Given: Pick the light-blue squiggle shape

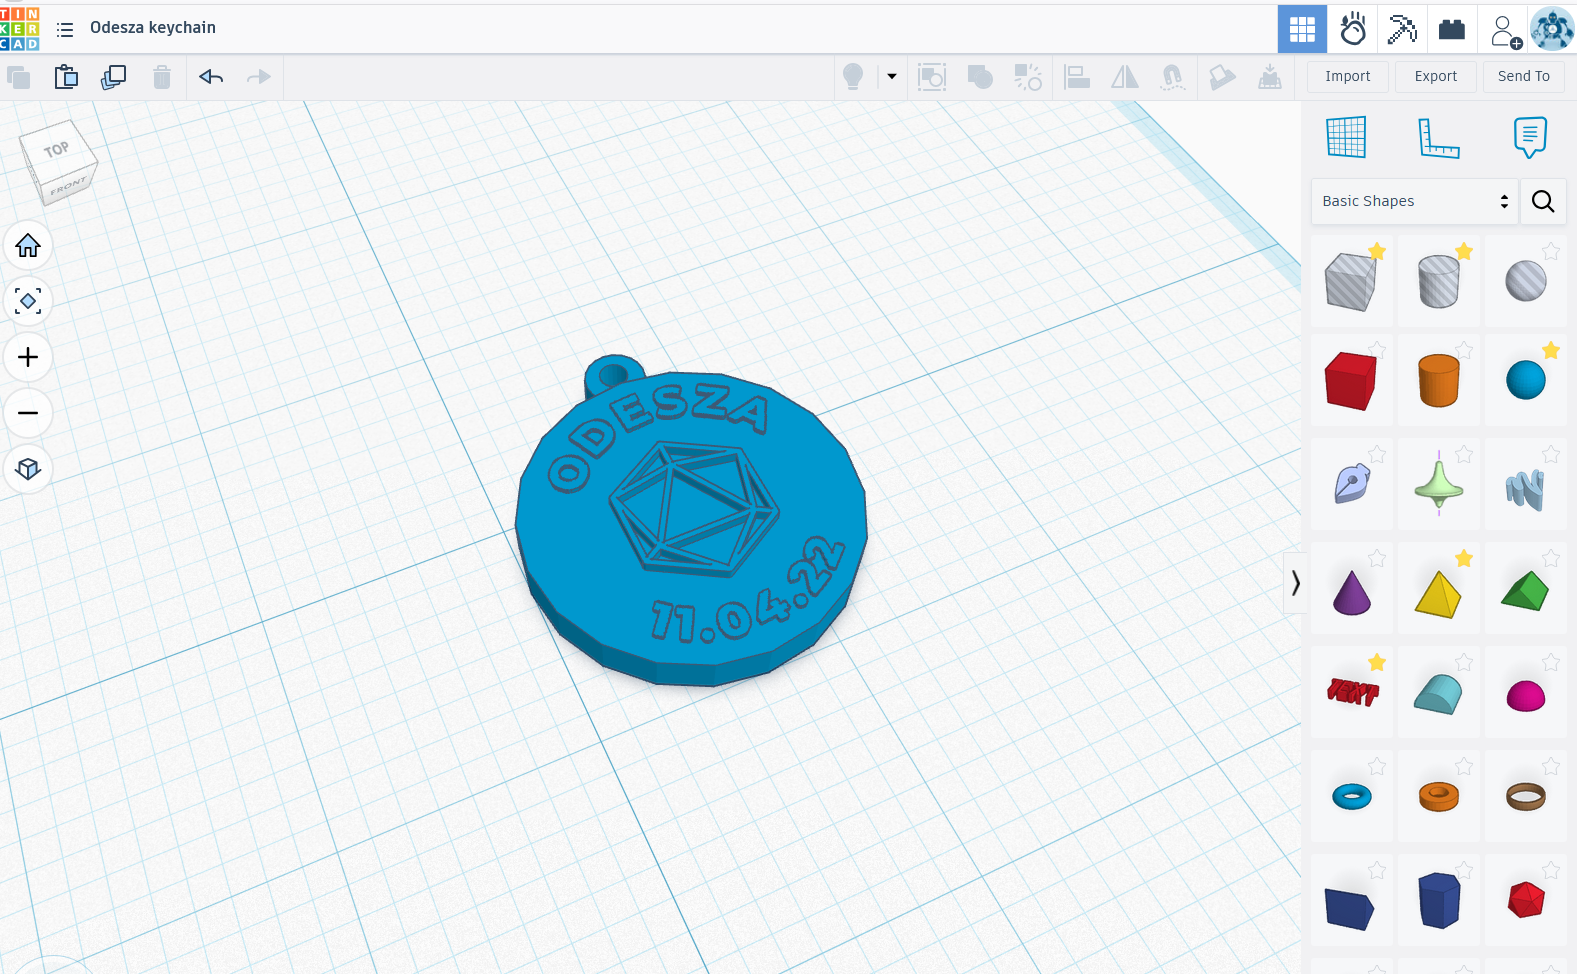Looking at the screenshot, I should pos(1526,488).
